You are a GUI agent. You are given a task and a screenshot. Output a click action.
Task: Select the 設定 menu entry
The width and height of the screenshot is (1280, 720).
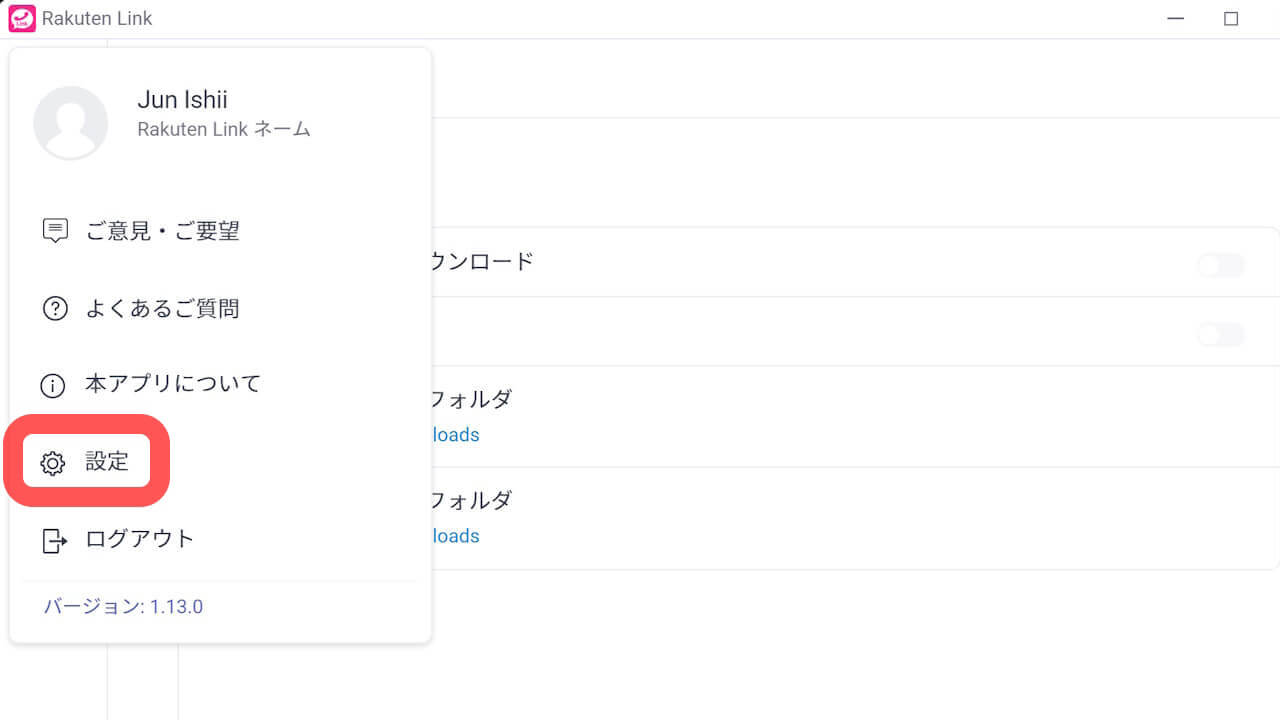(x=107, y=462)
